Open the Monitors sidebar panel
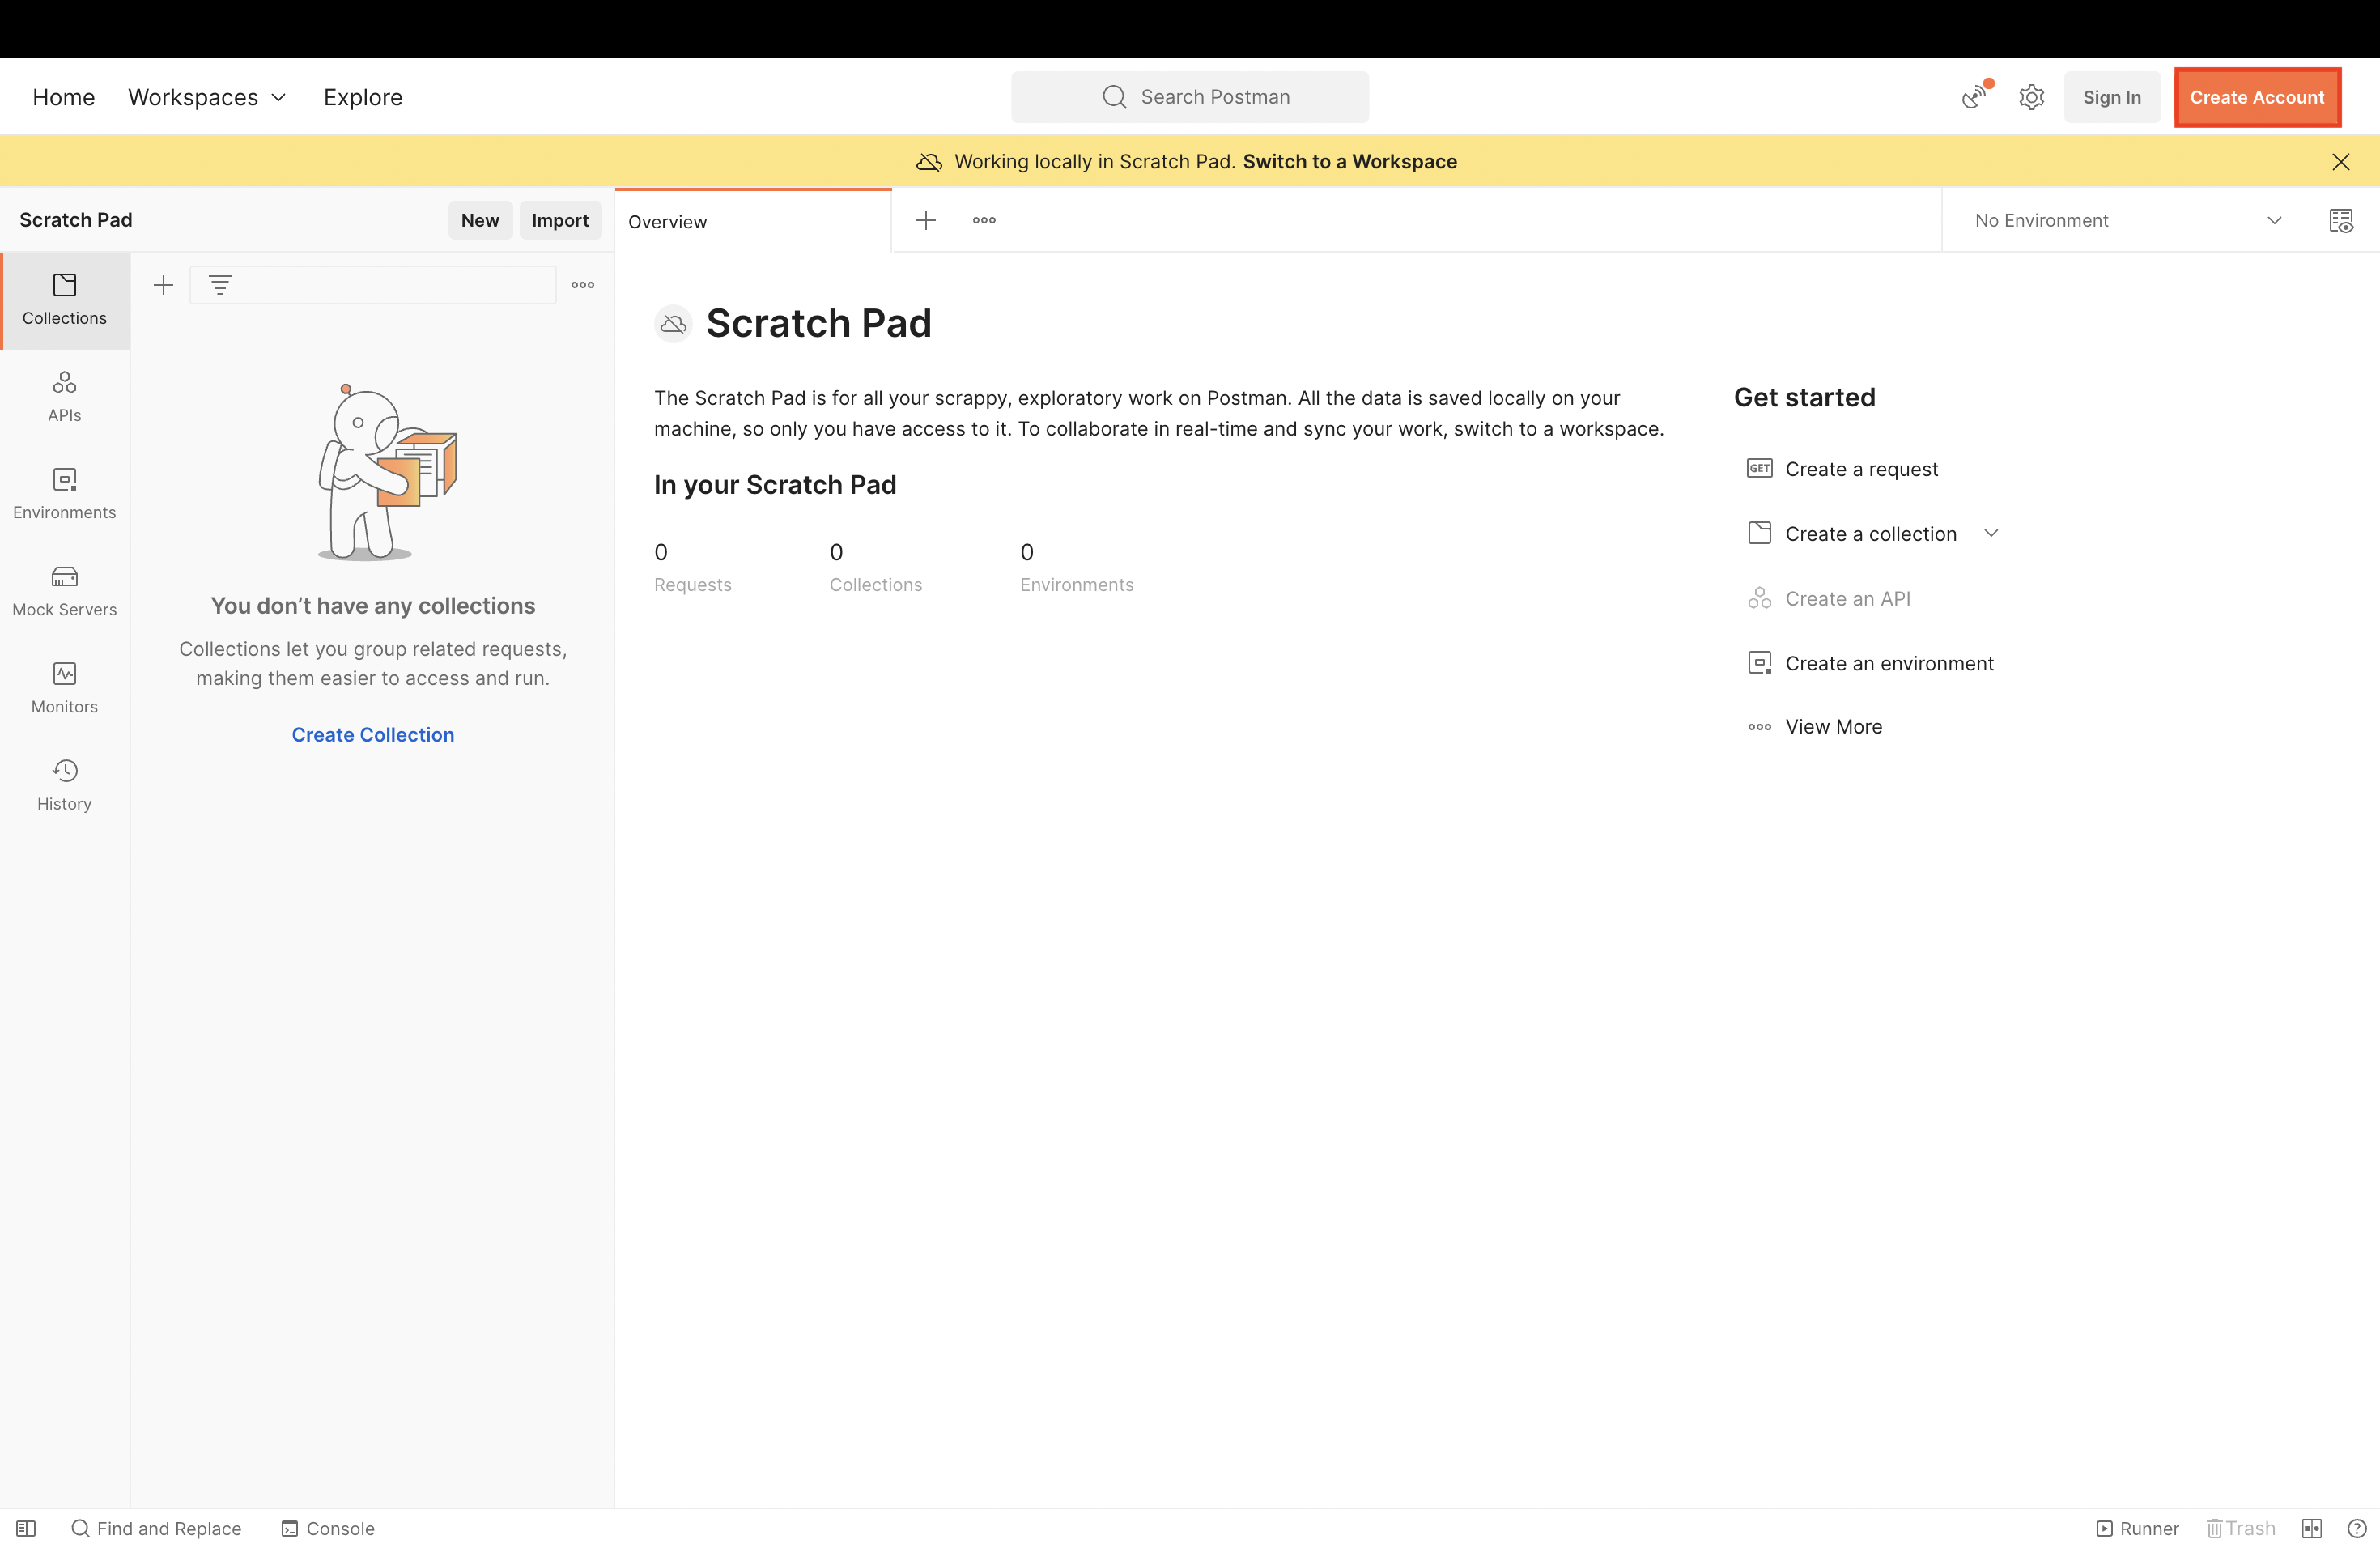The width and height of the screenshot is (2380, 1548). point(64,688)
